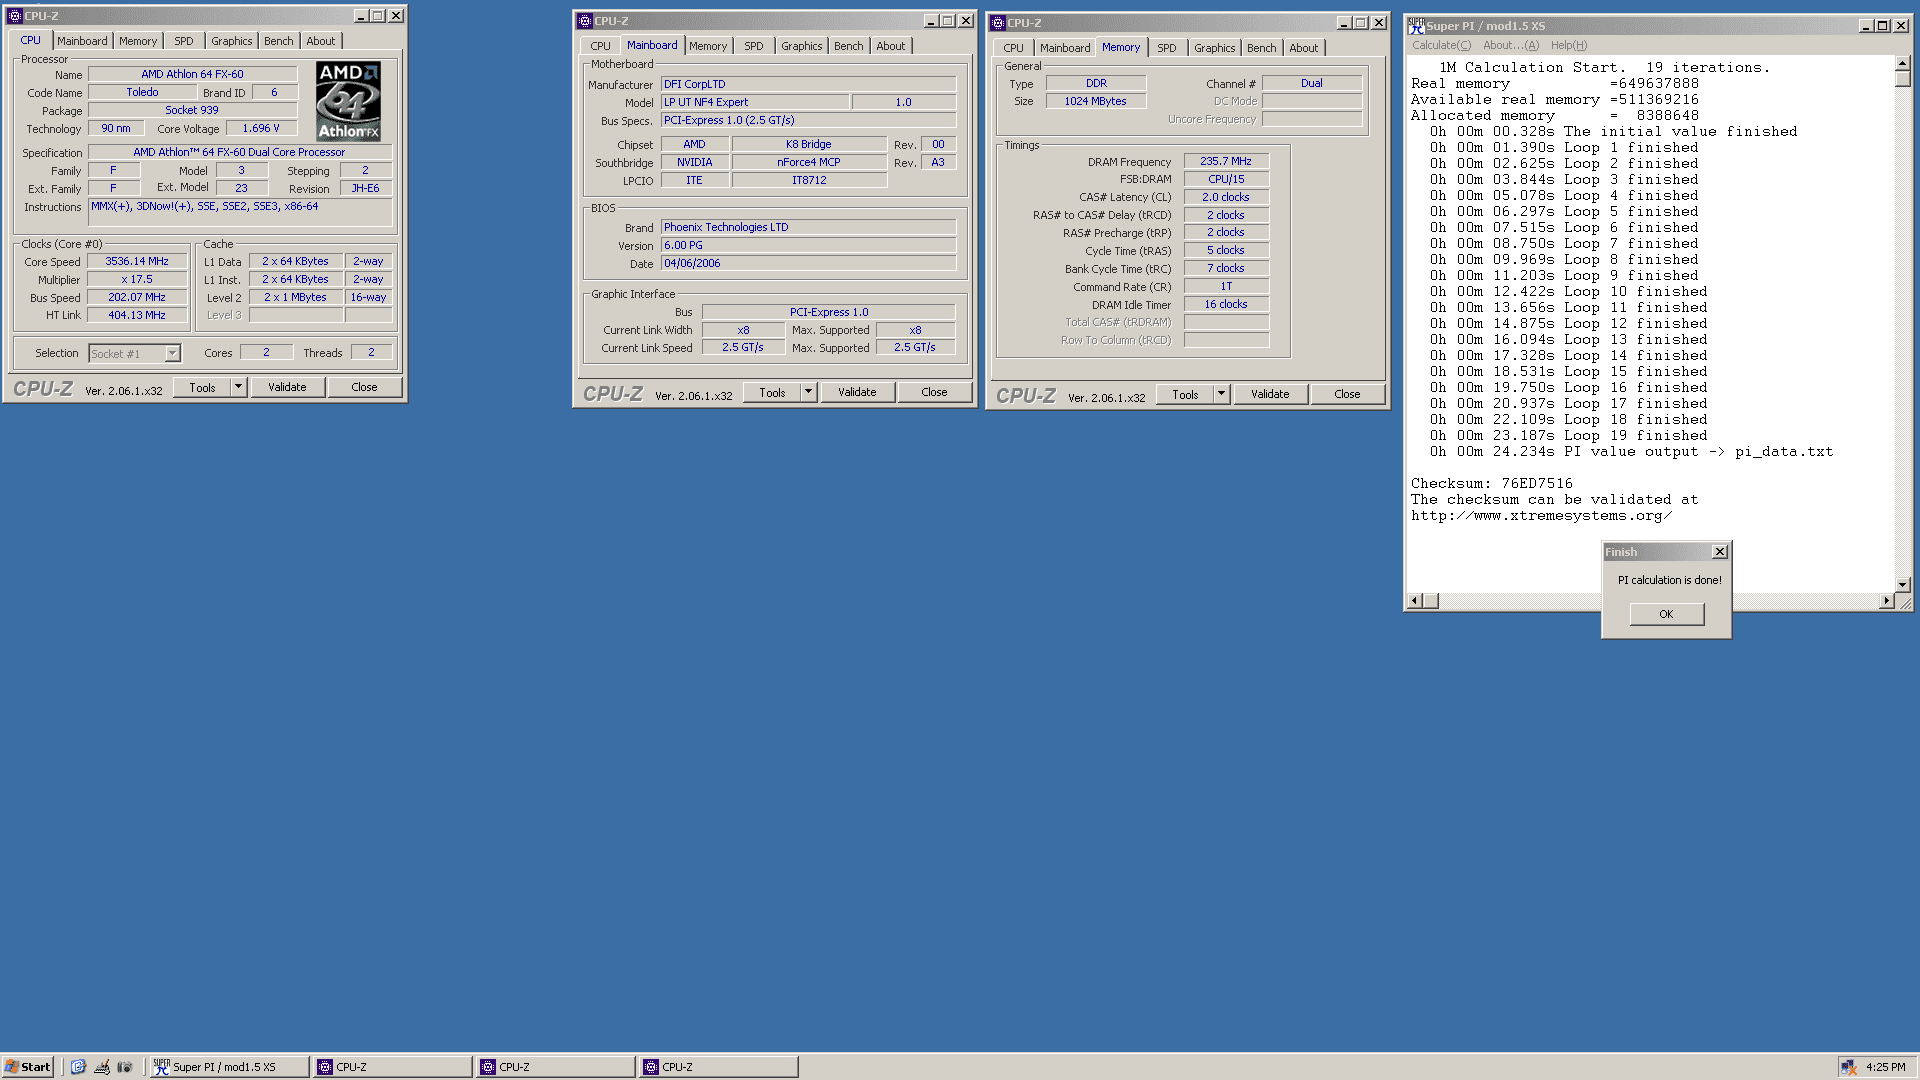Expand the Socket #1 selection combo box

tap(172, 353)
